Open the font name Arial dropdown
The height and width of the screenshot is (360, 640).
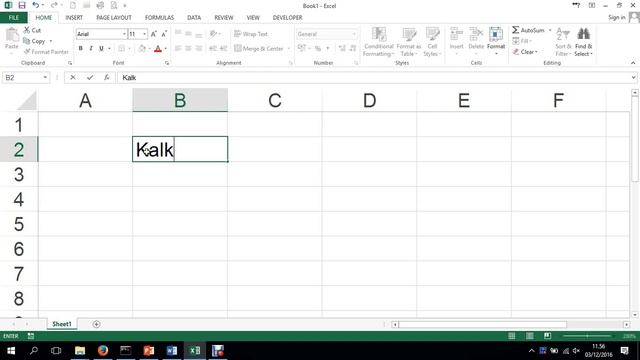[x=124, y=34]
